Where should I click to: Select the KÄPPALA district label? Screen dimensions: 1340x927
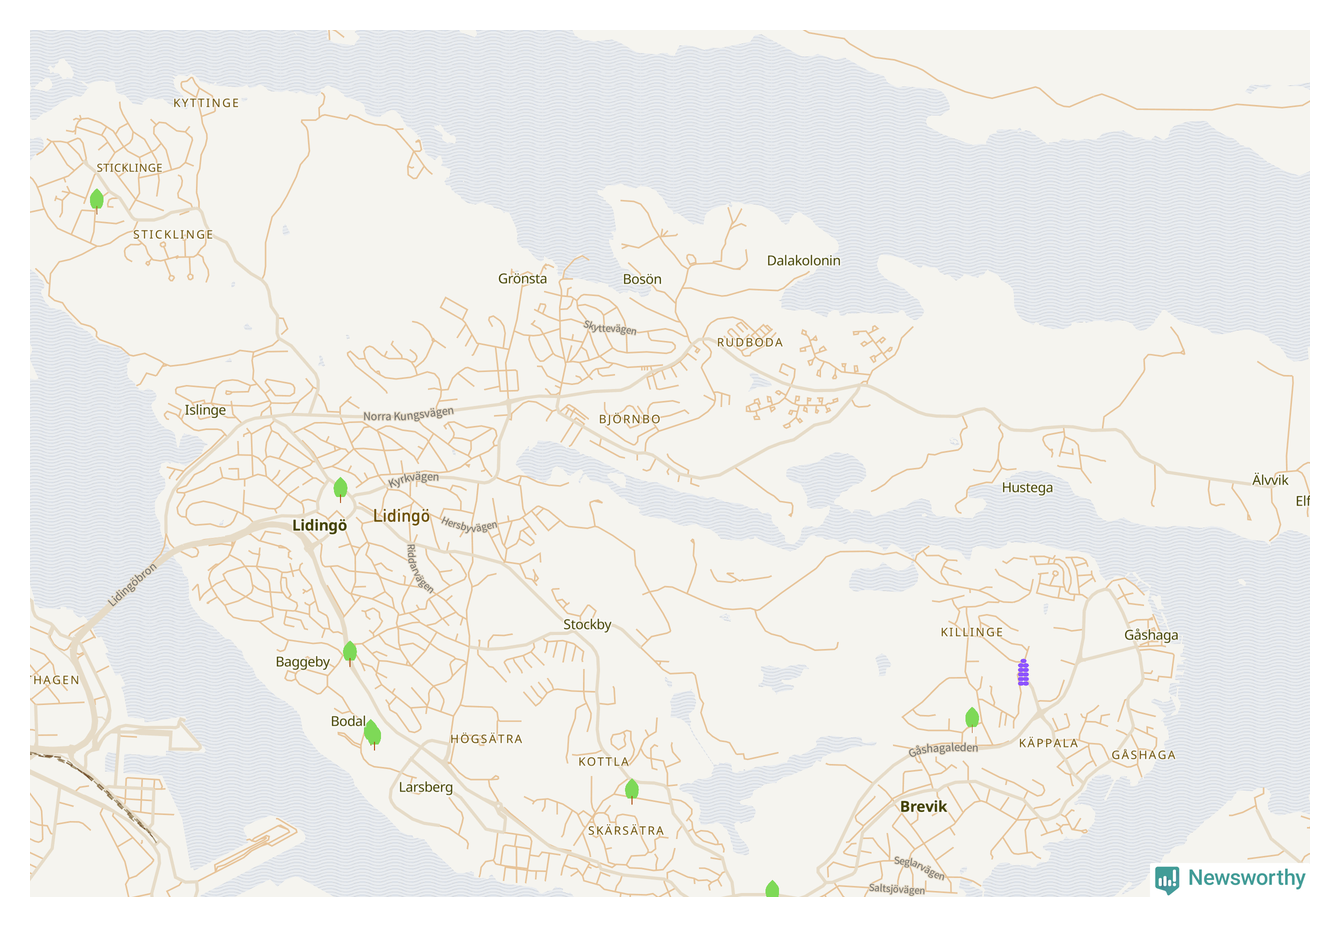click(1049, 743)
